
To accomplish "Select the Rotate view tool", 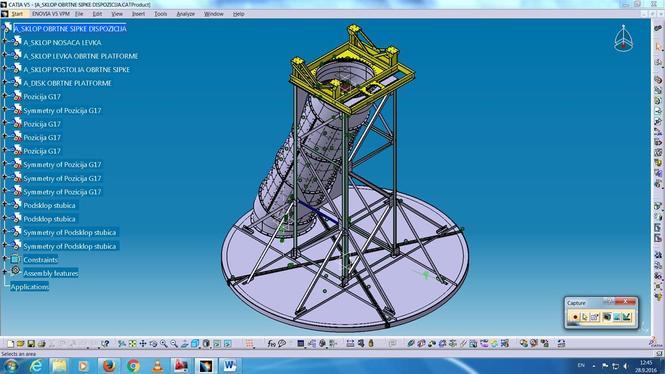I will [153, 343].
